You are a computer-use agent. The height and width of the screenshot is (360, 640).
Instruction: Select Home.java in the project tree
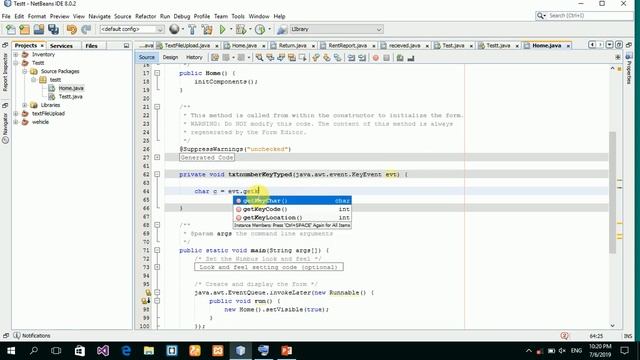pos(71,88)
